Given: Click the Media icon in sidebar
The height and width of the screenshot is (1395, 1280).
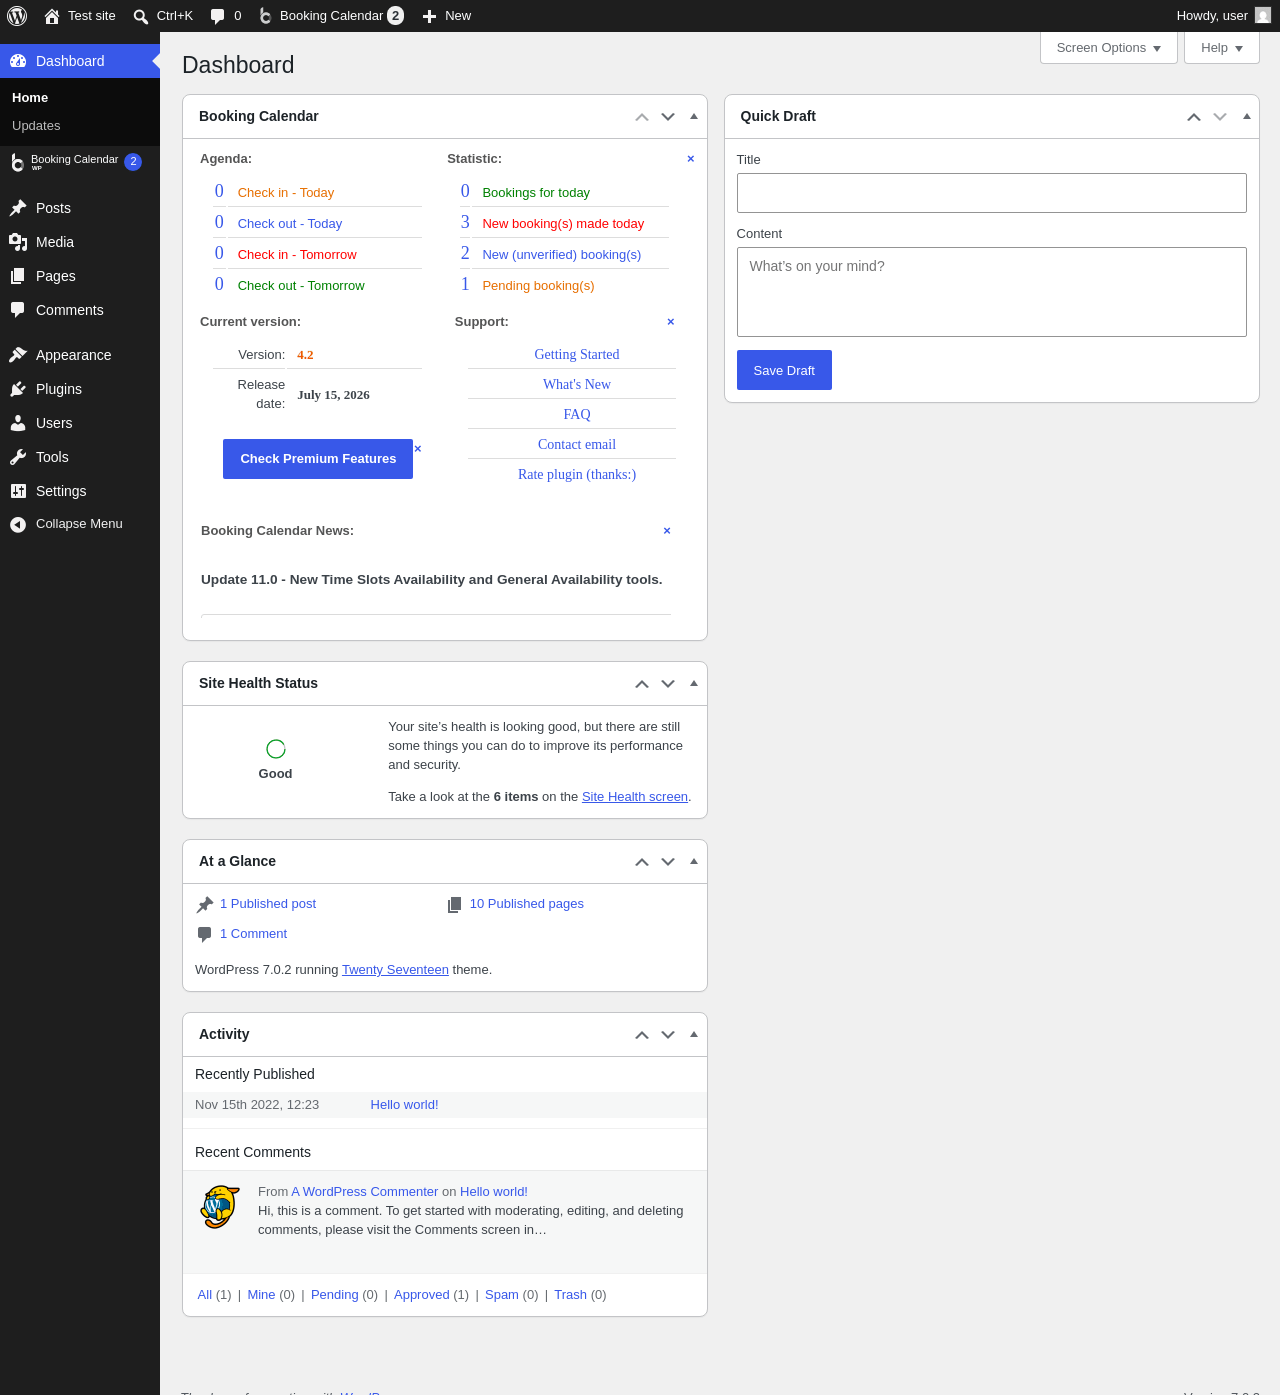Looking at the screenshot, I should click(x=18, y=242).
